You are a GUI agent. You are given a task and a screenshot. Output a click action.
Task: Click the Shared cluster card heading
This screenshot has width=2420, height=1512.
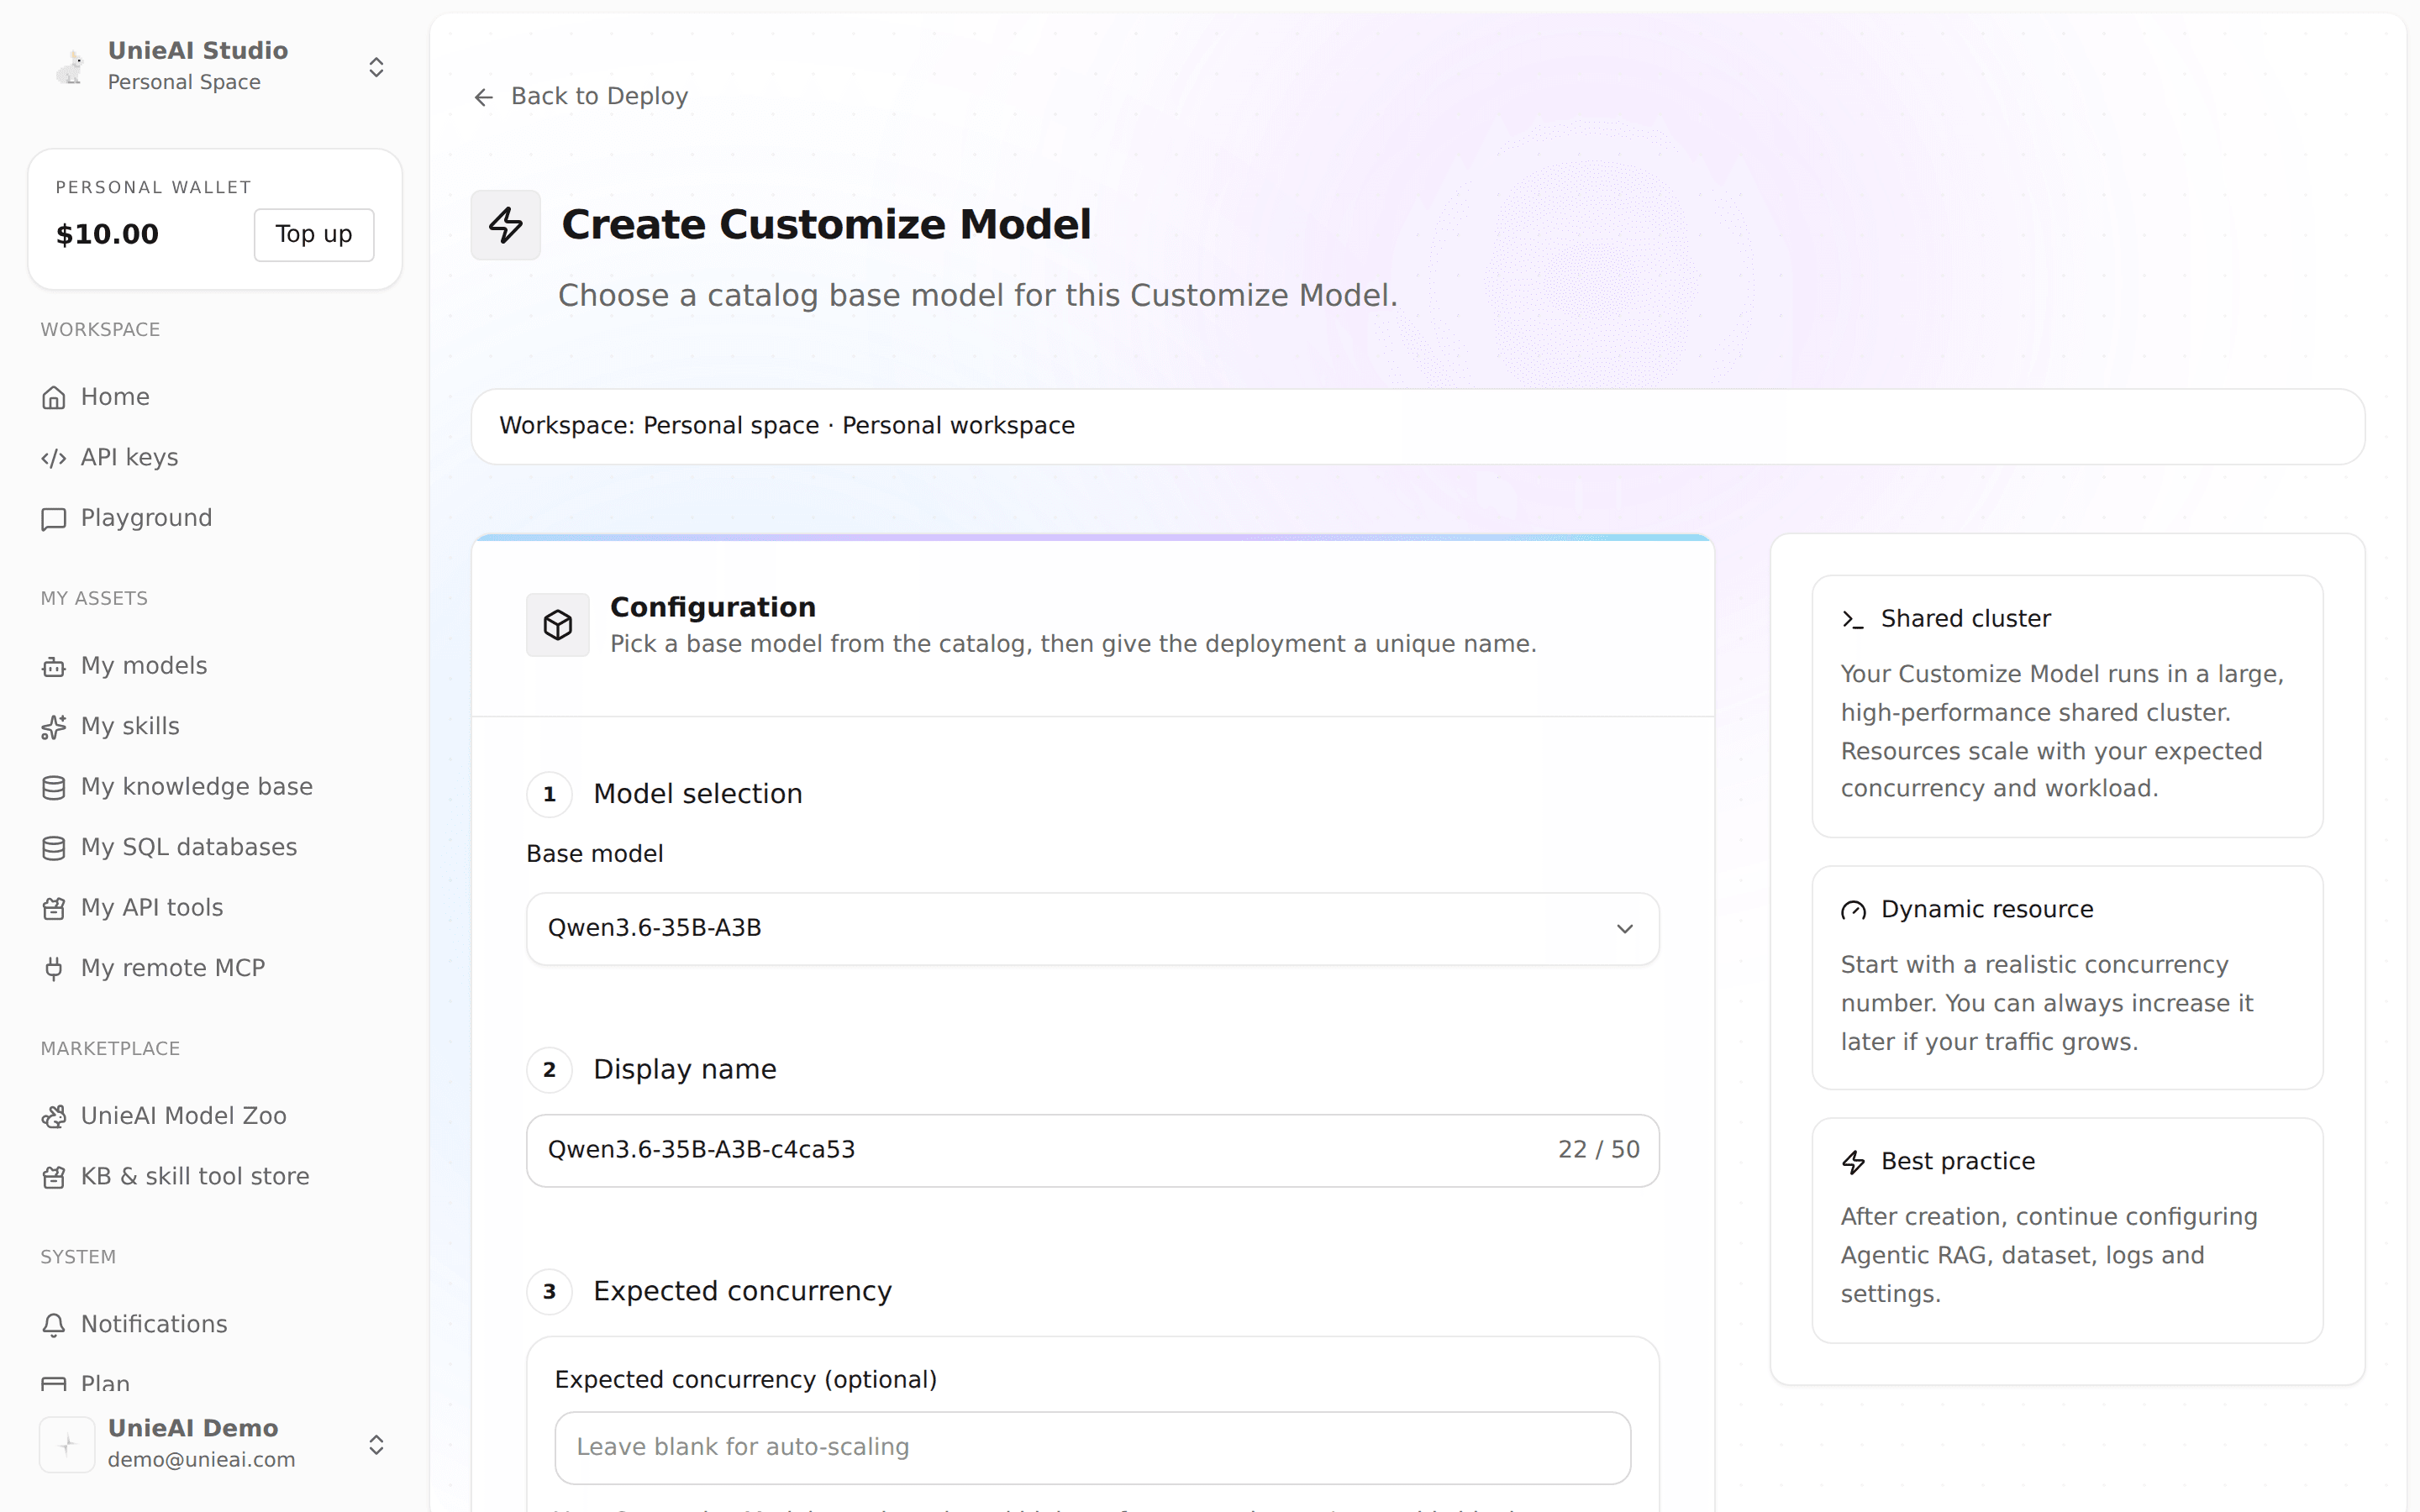click(1966, 619)
